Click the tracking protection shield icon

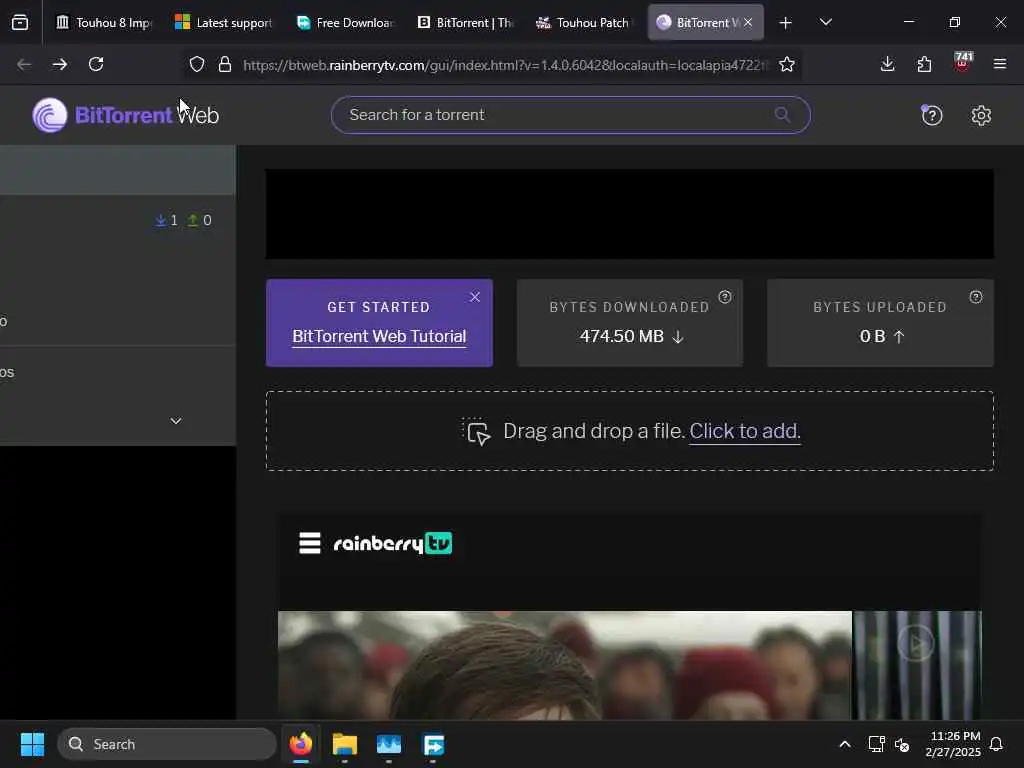coord(197,64)
